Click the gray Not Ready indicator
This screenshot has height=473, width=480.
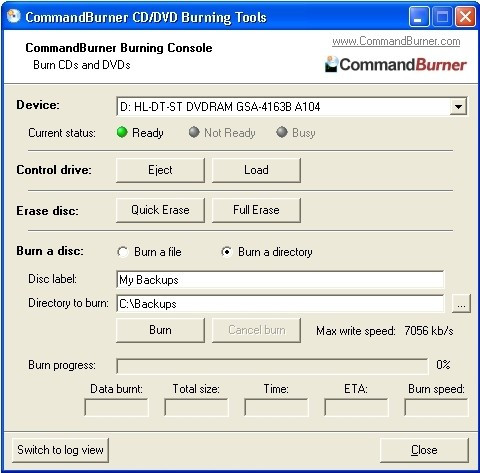tap(194, 132)
